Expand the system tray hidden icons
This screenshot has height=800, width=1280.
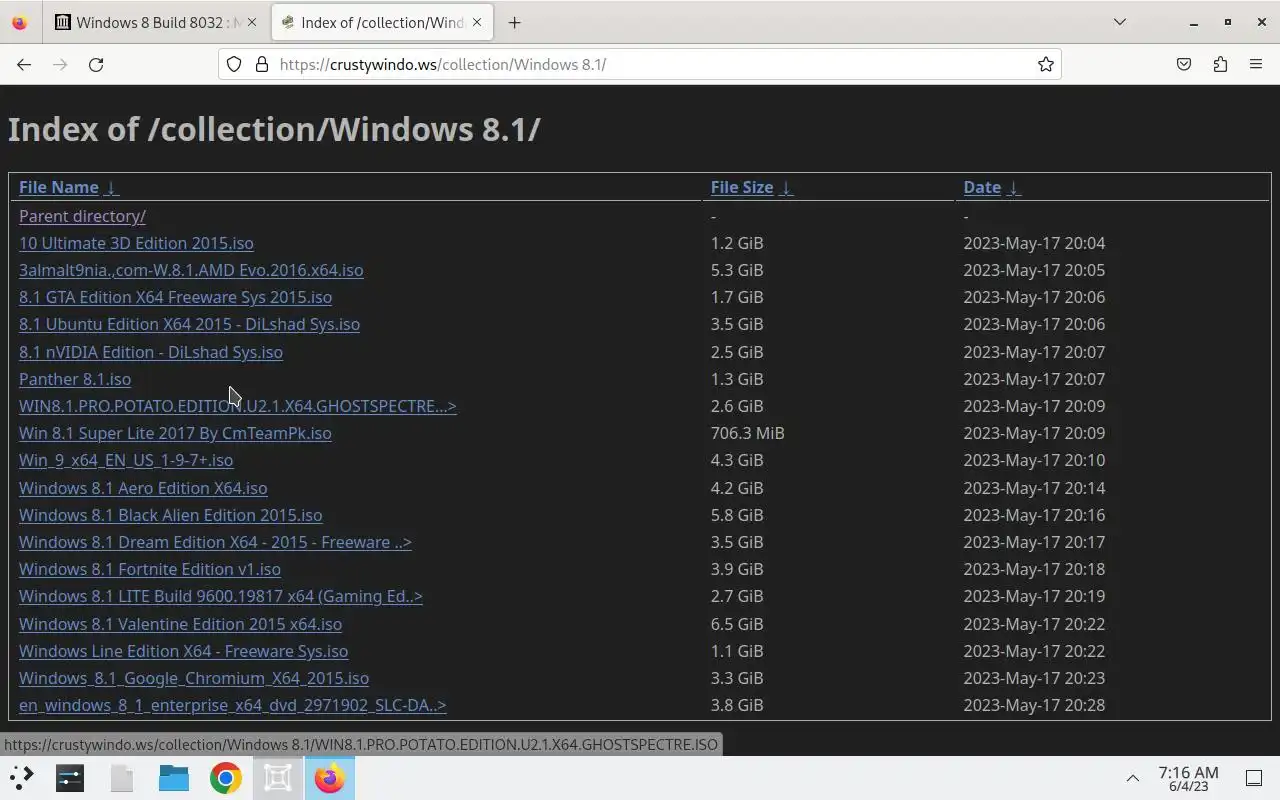(x=1132, y=778)
